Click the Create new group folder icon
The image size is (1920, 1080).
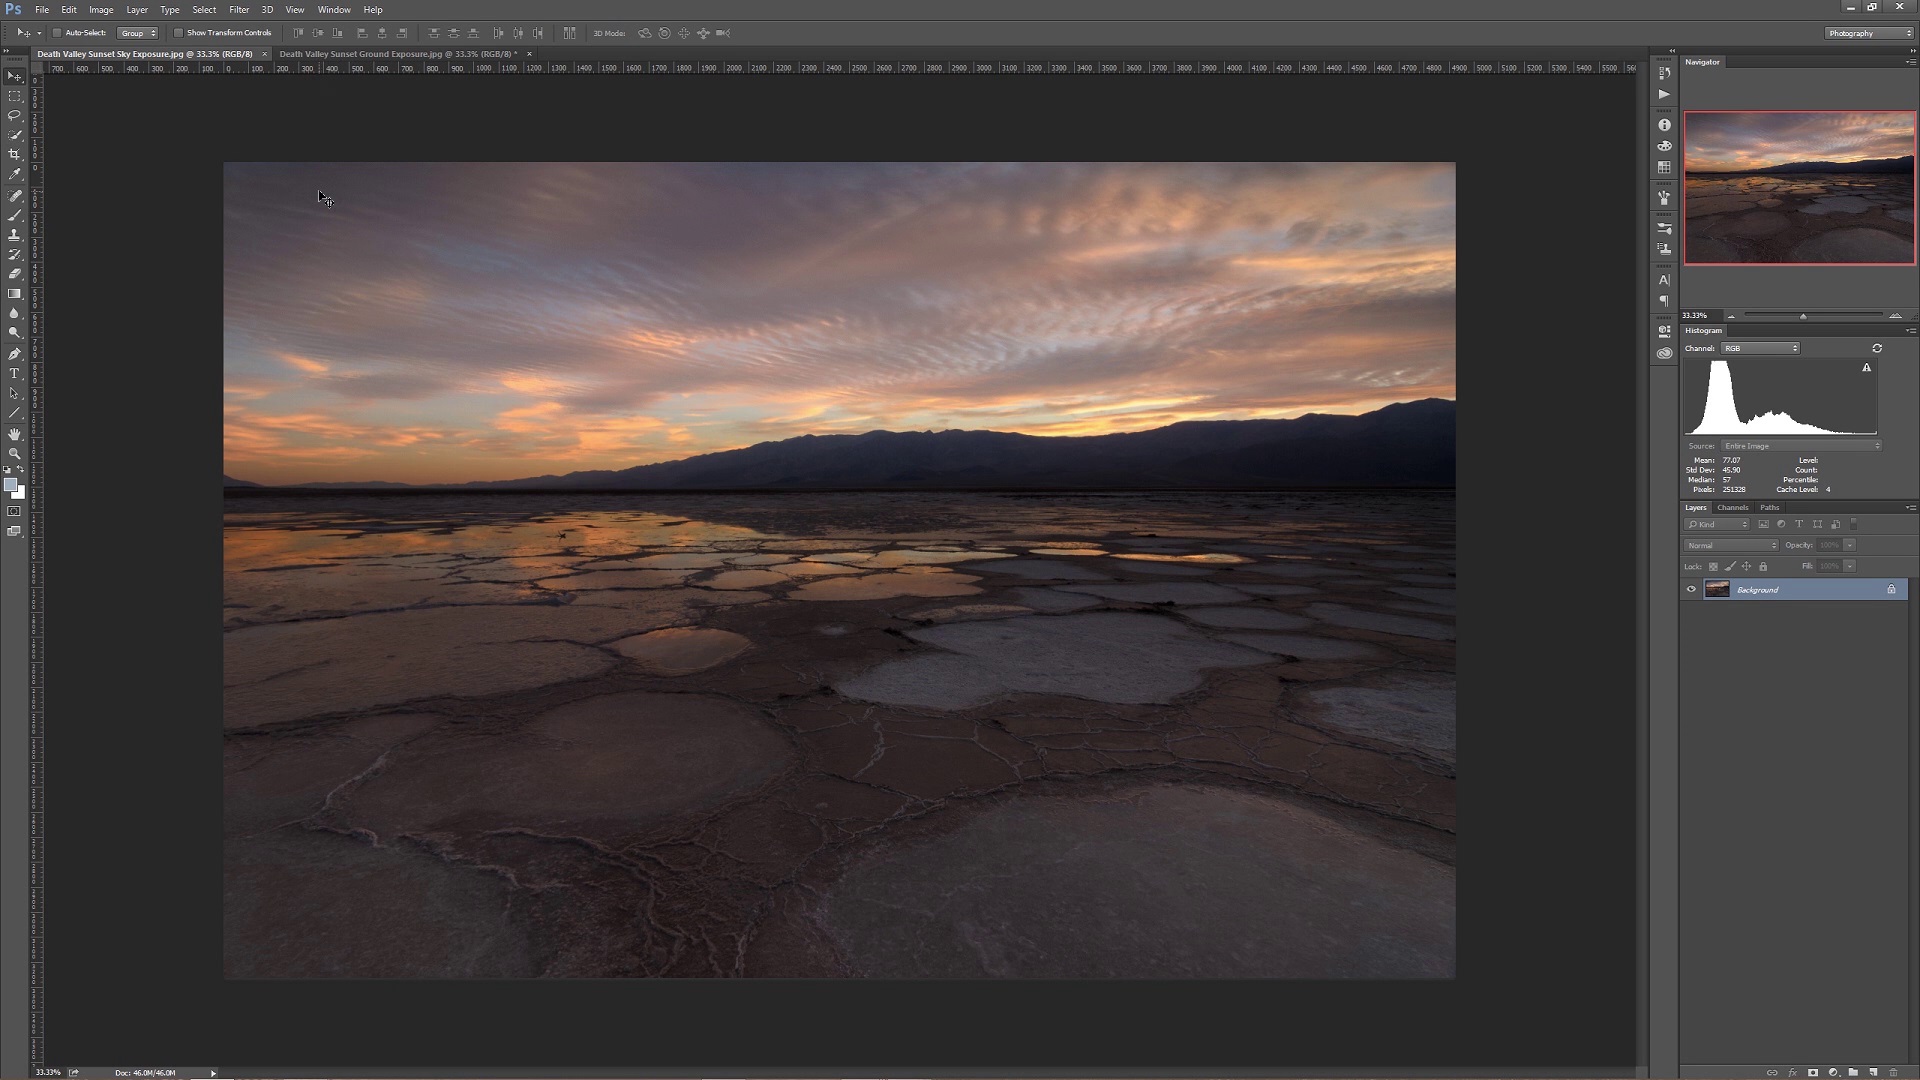[x=1853, y=1072]
